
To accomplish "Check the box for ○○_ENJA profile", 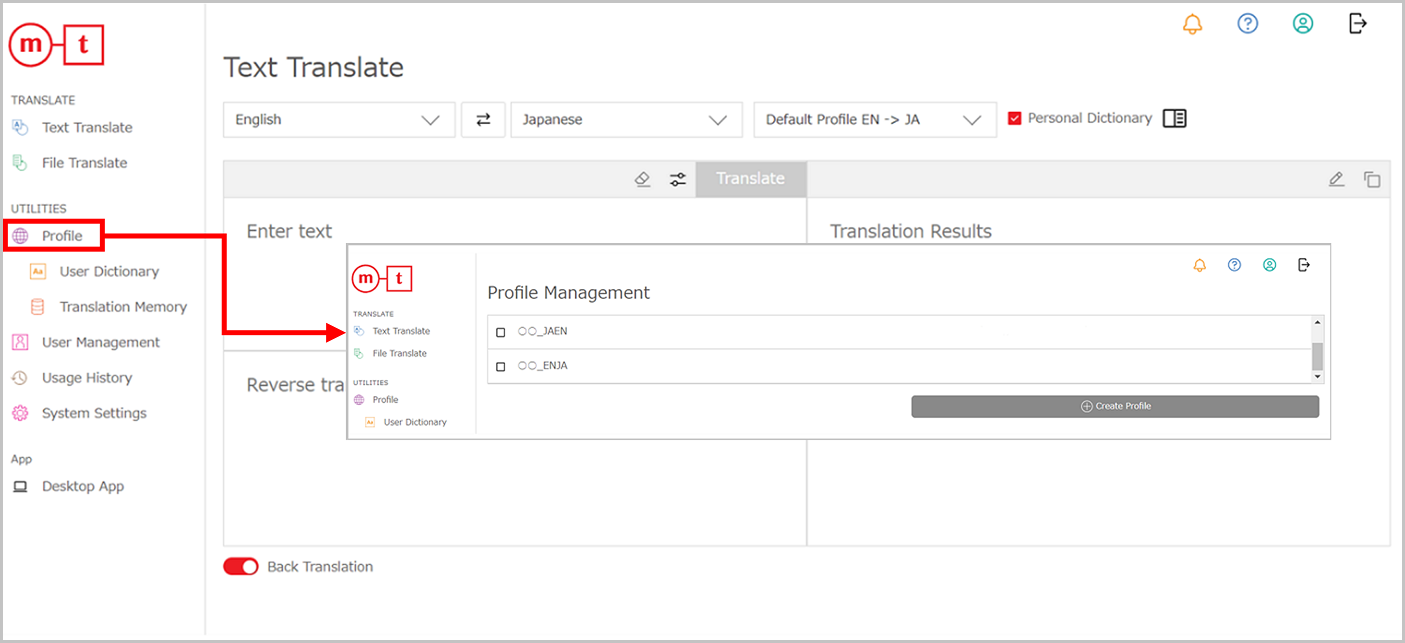I will click(501, 366).
